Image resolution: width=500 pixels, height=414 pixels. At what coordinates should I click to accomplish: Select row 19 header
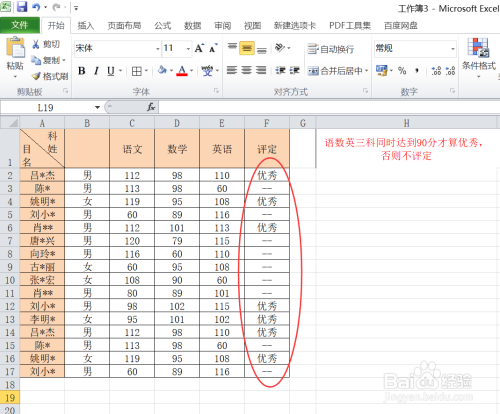[x=10, y=397]
